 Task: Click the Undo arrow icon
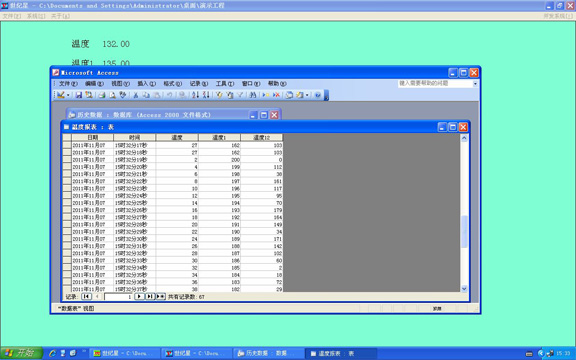coord(169,95)
